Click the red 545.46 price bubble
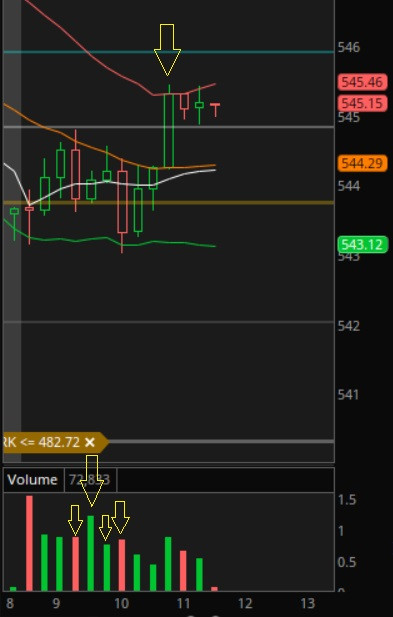 click(362, 82)
